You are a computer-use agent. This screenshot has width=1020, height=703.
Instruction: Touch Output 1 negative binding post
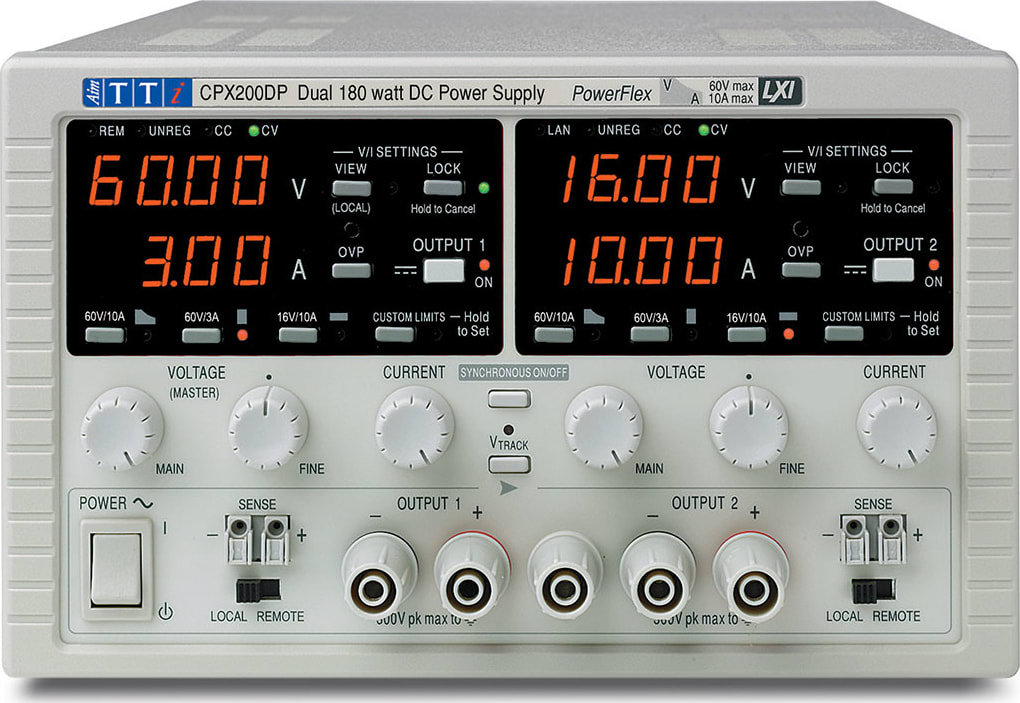point(376,577)
